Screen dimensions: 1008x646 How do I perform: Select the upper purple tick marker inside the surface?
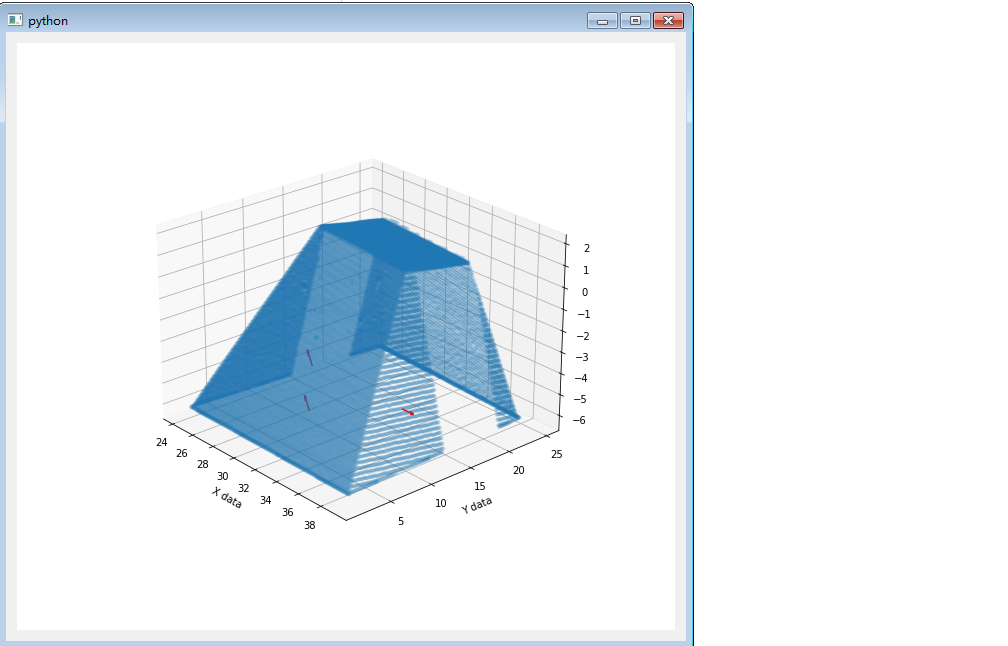click(311, 357)
